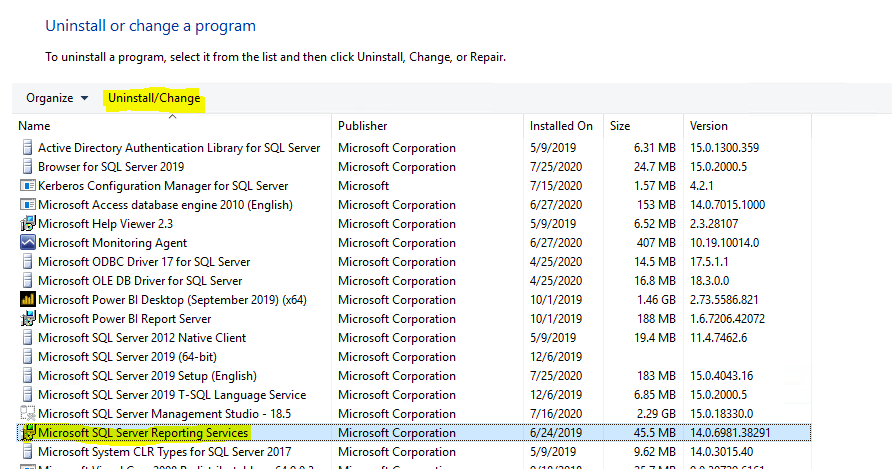Select SQL Server 2019 T-SQL Language Service
The image size is (892, 469).
172,394
